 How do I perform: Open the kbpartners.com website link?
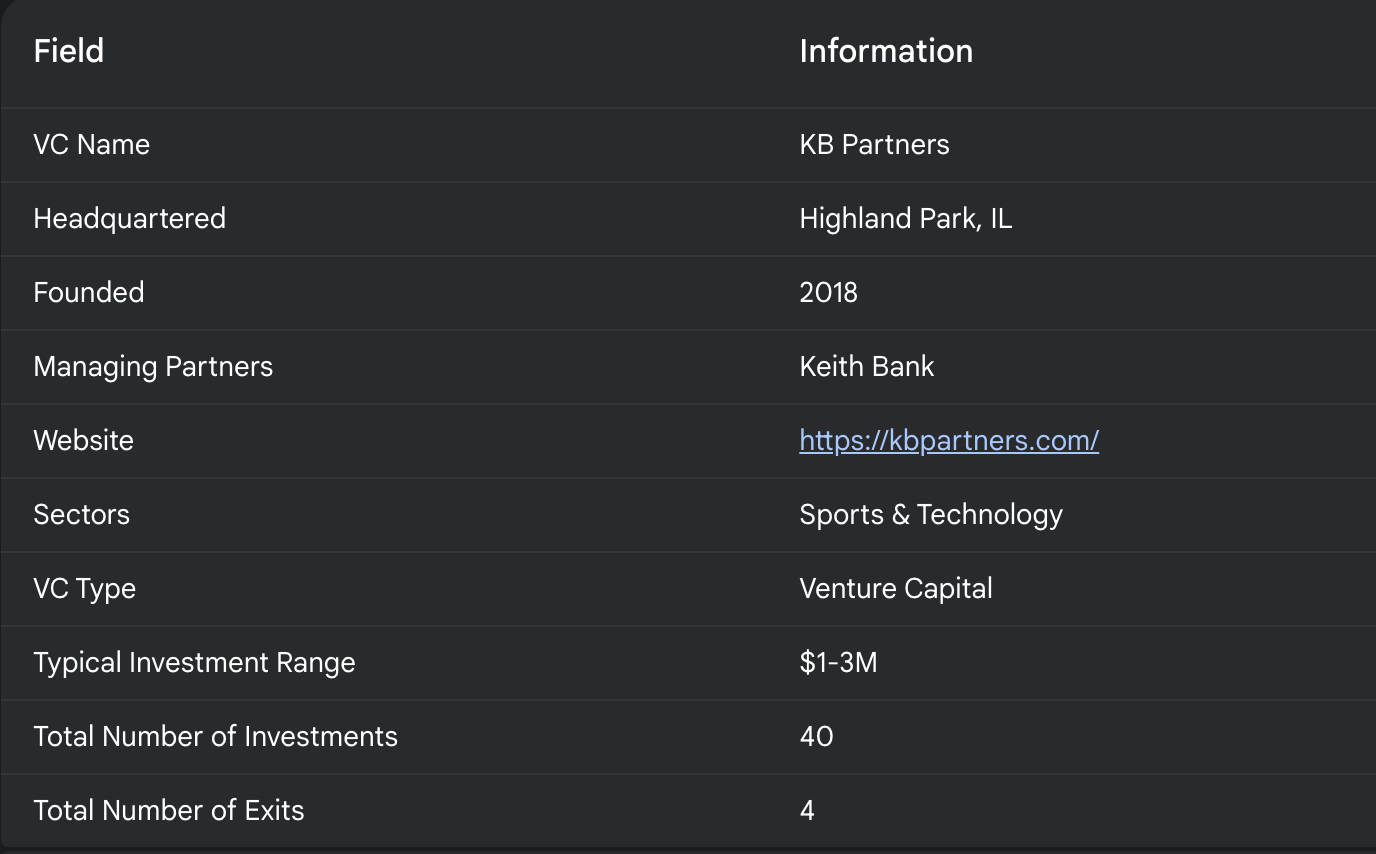(x=949, y=440)
